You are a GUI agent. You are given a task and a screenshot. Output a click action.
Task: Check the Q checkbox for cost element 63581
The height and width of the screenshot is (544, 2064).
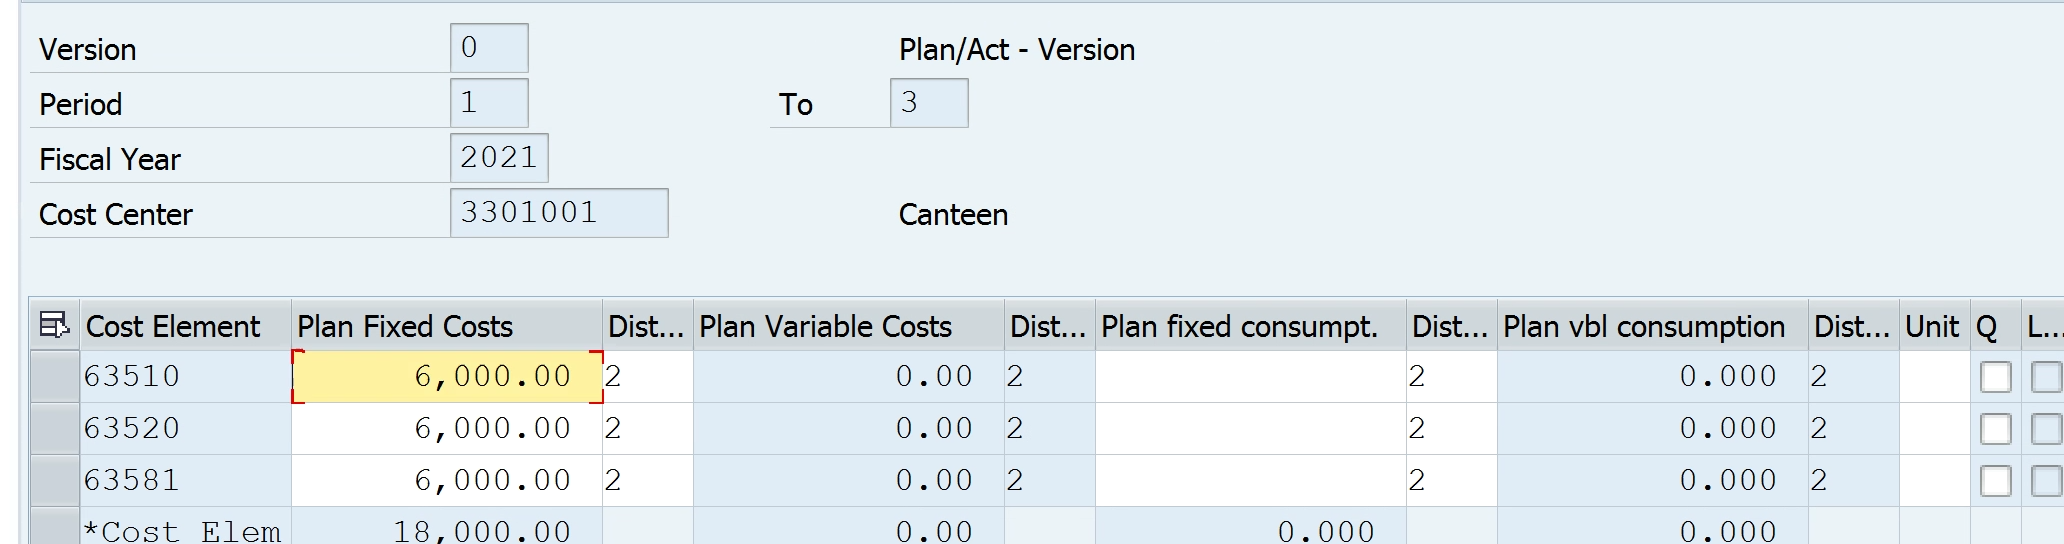(1995, 481)
